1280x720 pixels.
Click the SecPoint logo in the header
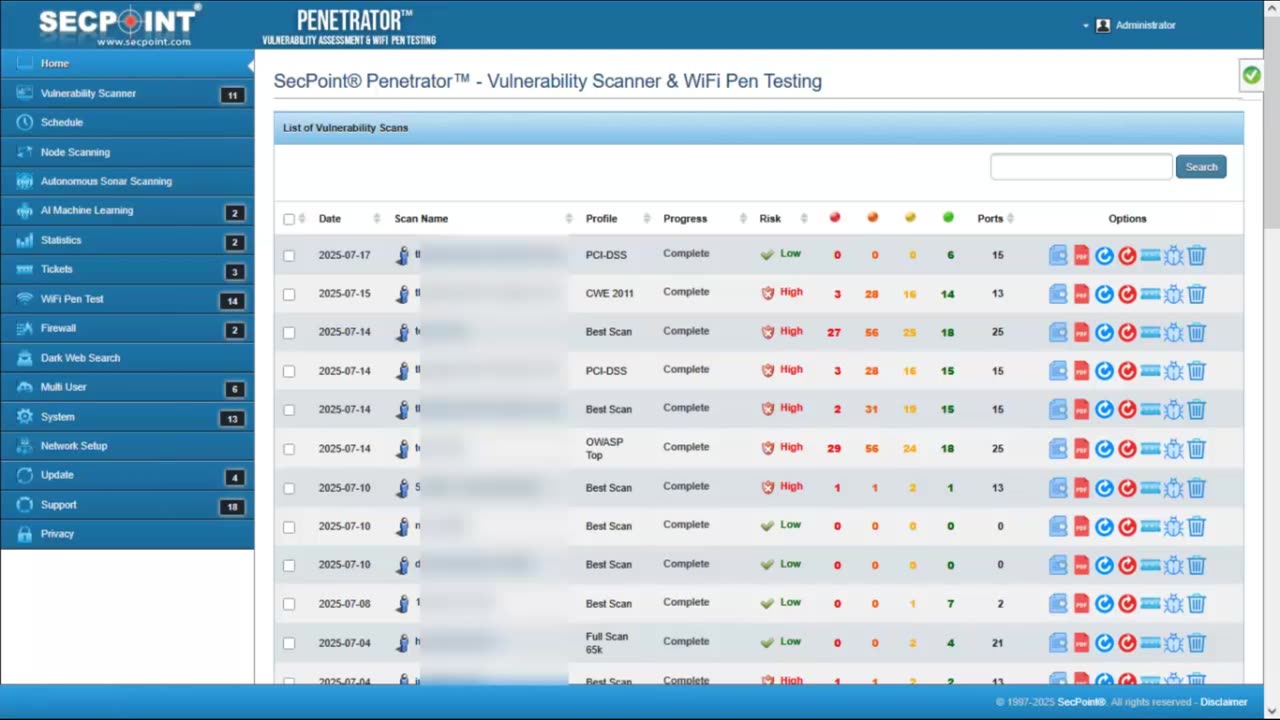click(120, 25)
